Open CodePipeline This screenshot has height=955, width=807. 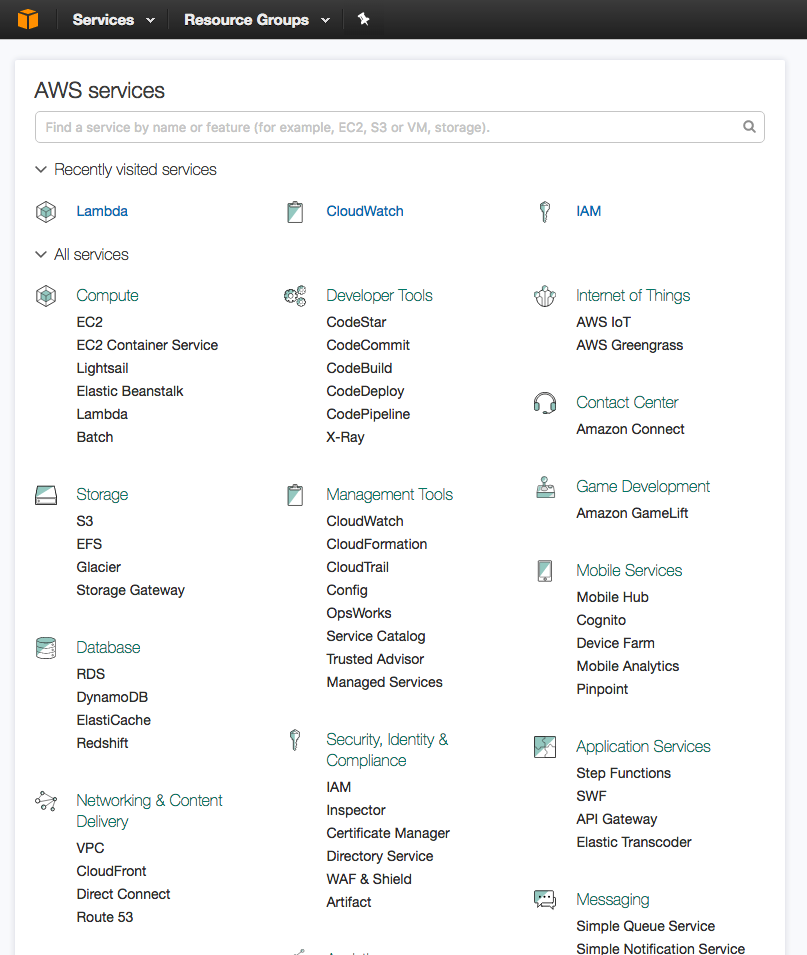tap(368, 414)
